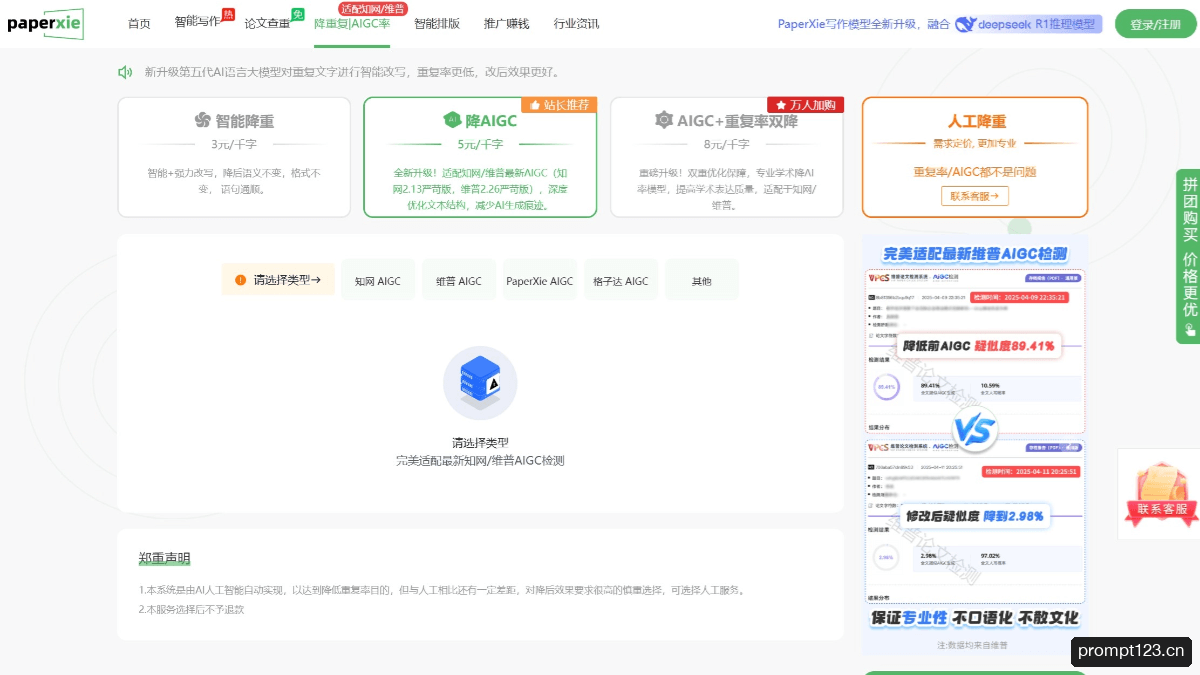The image size is (1200, 675).
Task: Select the 人工降重 card title
Action: (x=977, y=121)
